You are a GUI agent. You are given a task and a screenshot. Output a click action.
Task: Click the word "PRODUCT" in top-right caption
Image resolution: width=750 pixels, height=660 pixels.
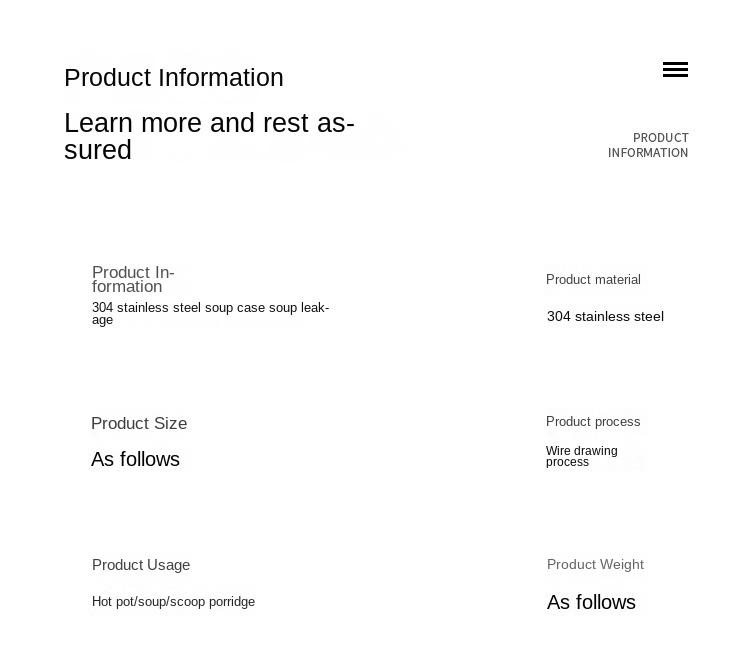(660, 138)
